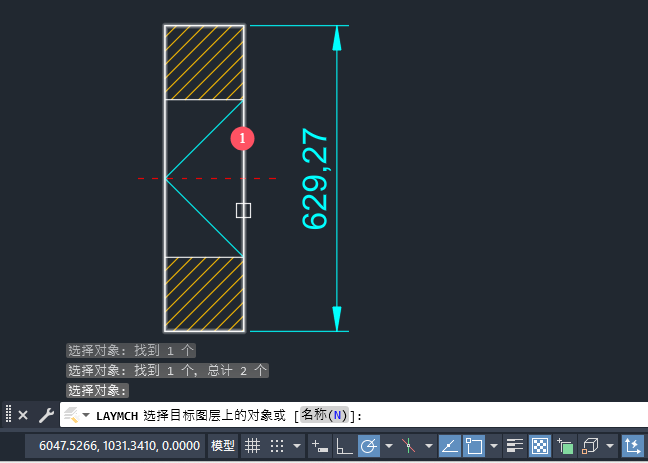Toggle 3D object snap cube icon
The height and width of the screenshot is (463, 648).
click(x=590, y=446)
